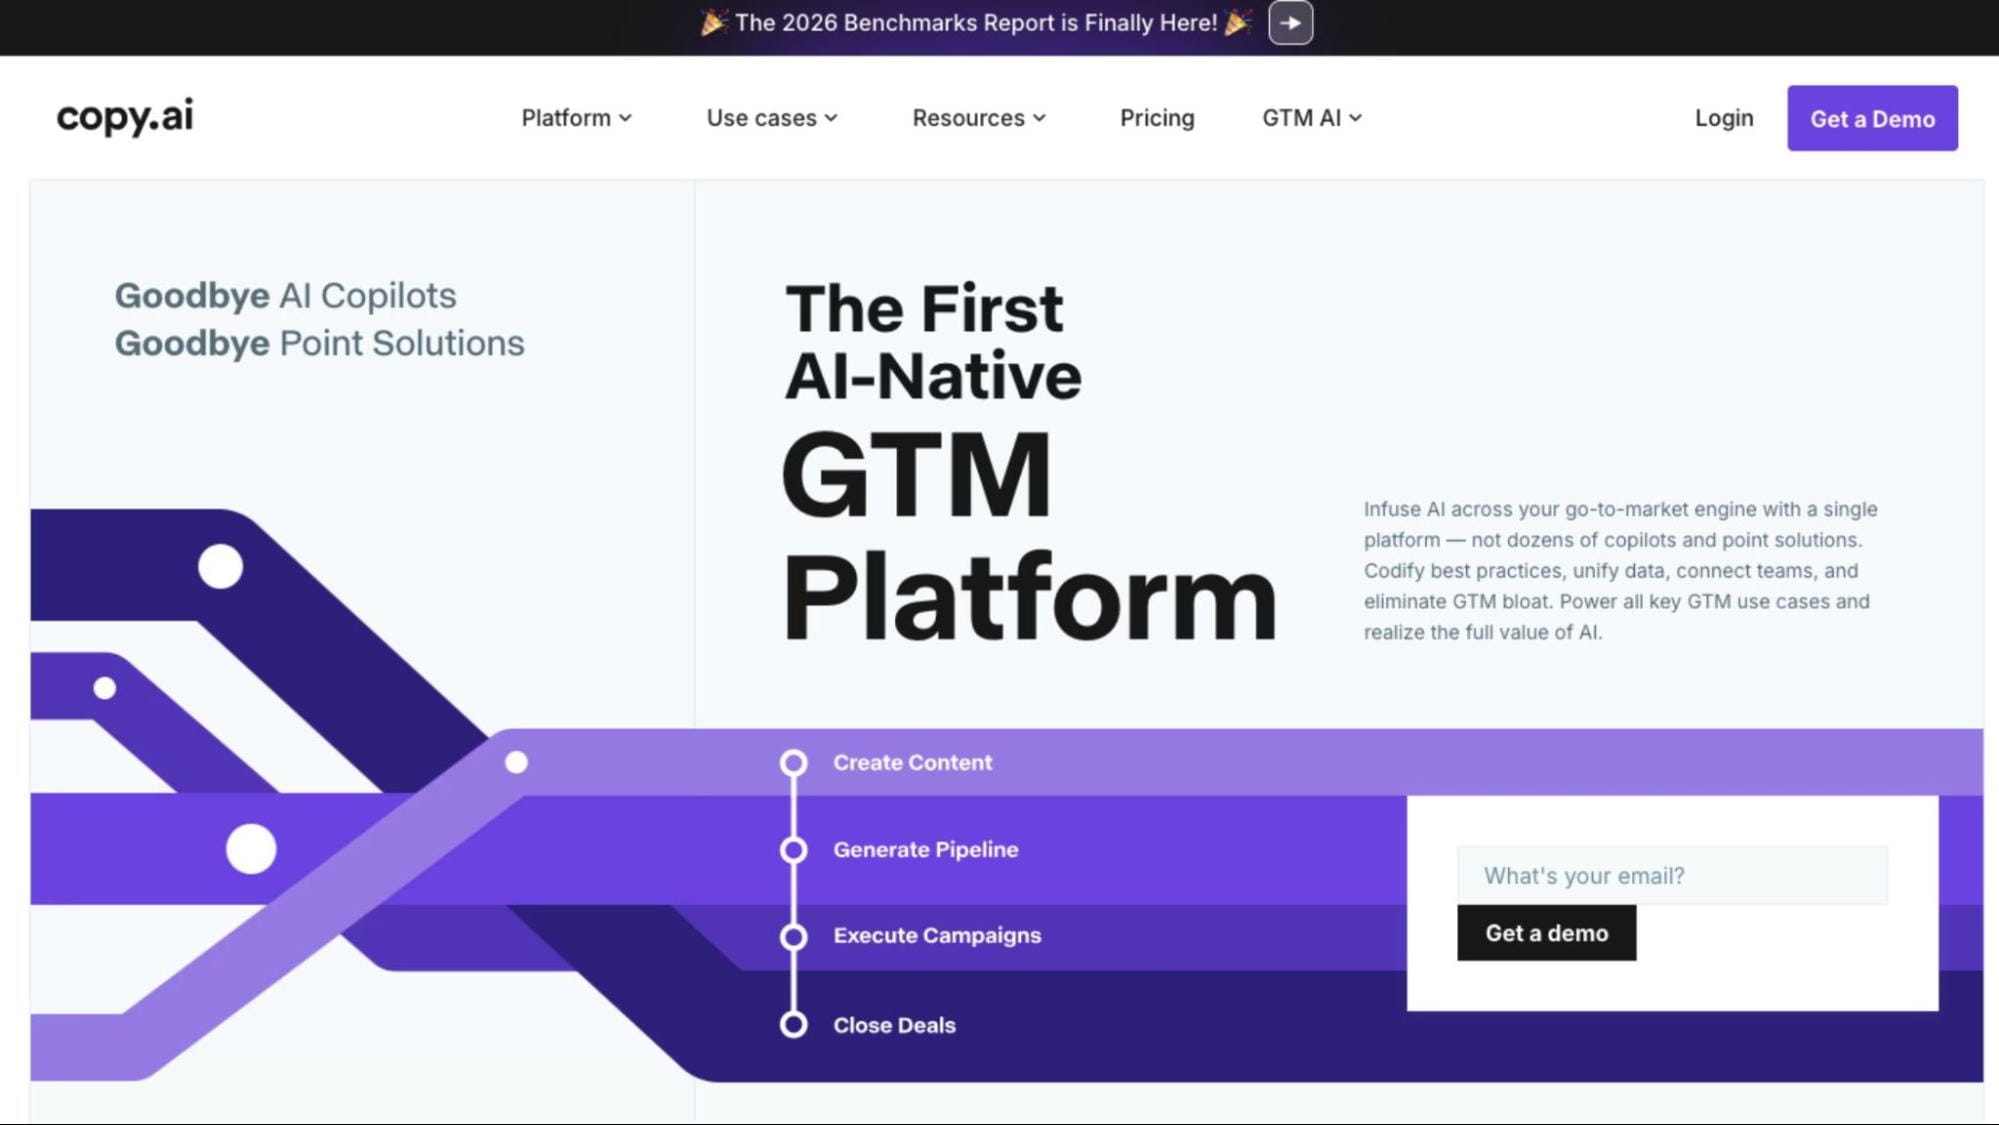The height and width of the screenshot is (1125, 1999).
Task: Focus the What's your email field
Action: [1672, 876]
